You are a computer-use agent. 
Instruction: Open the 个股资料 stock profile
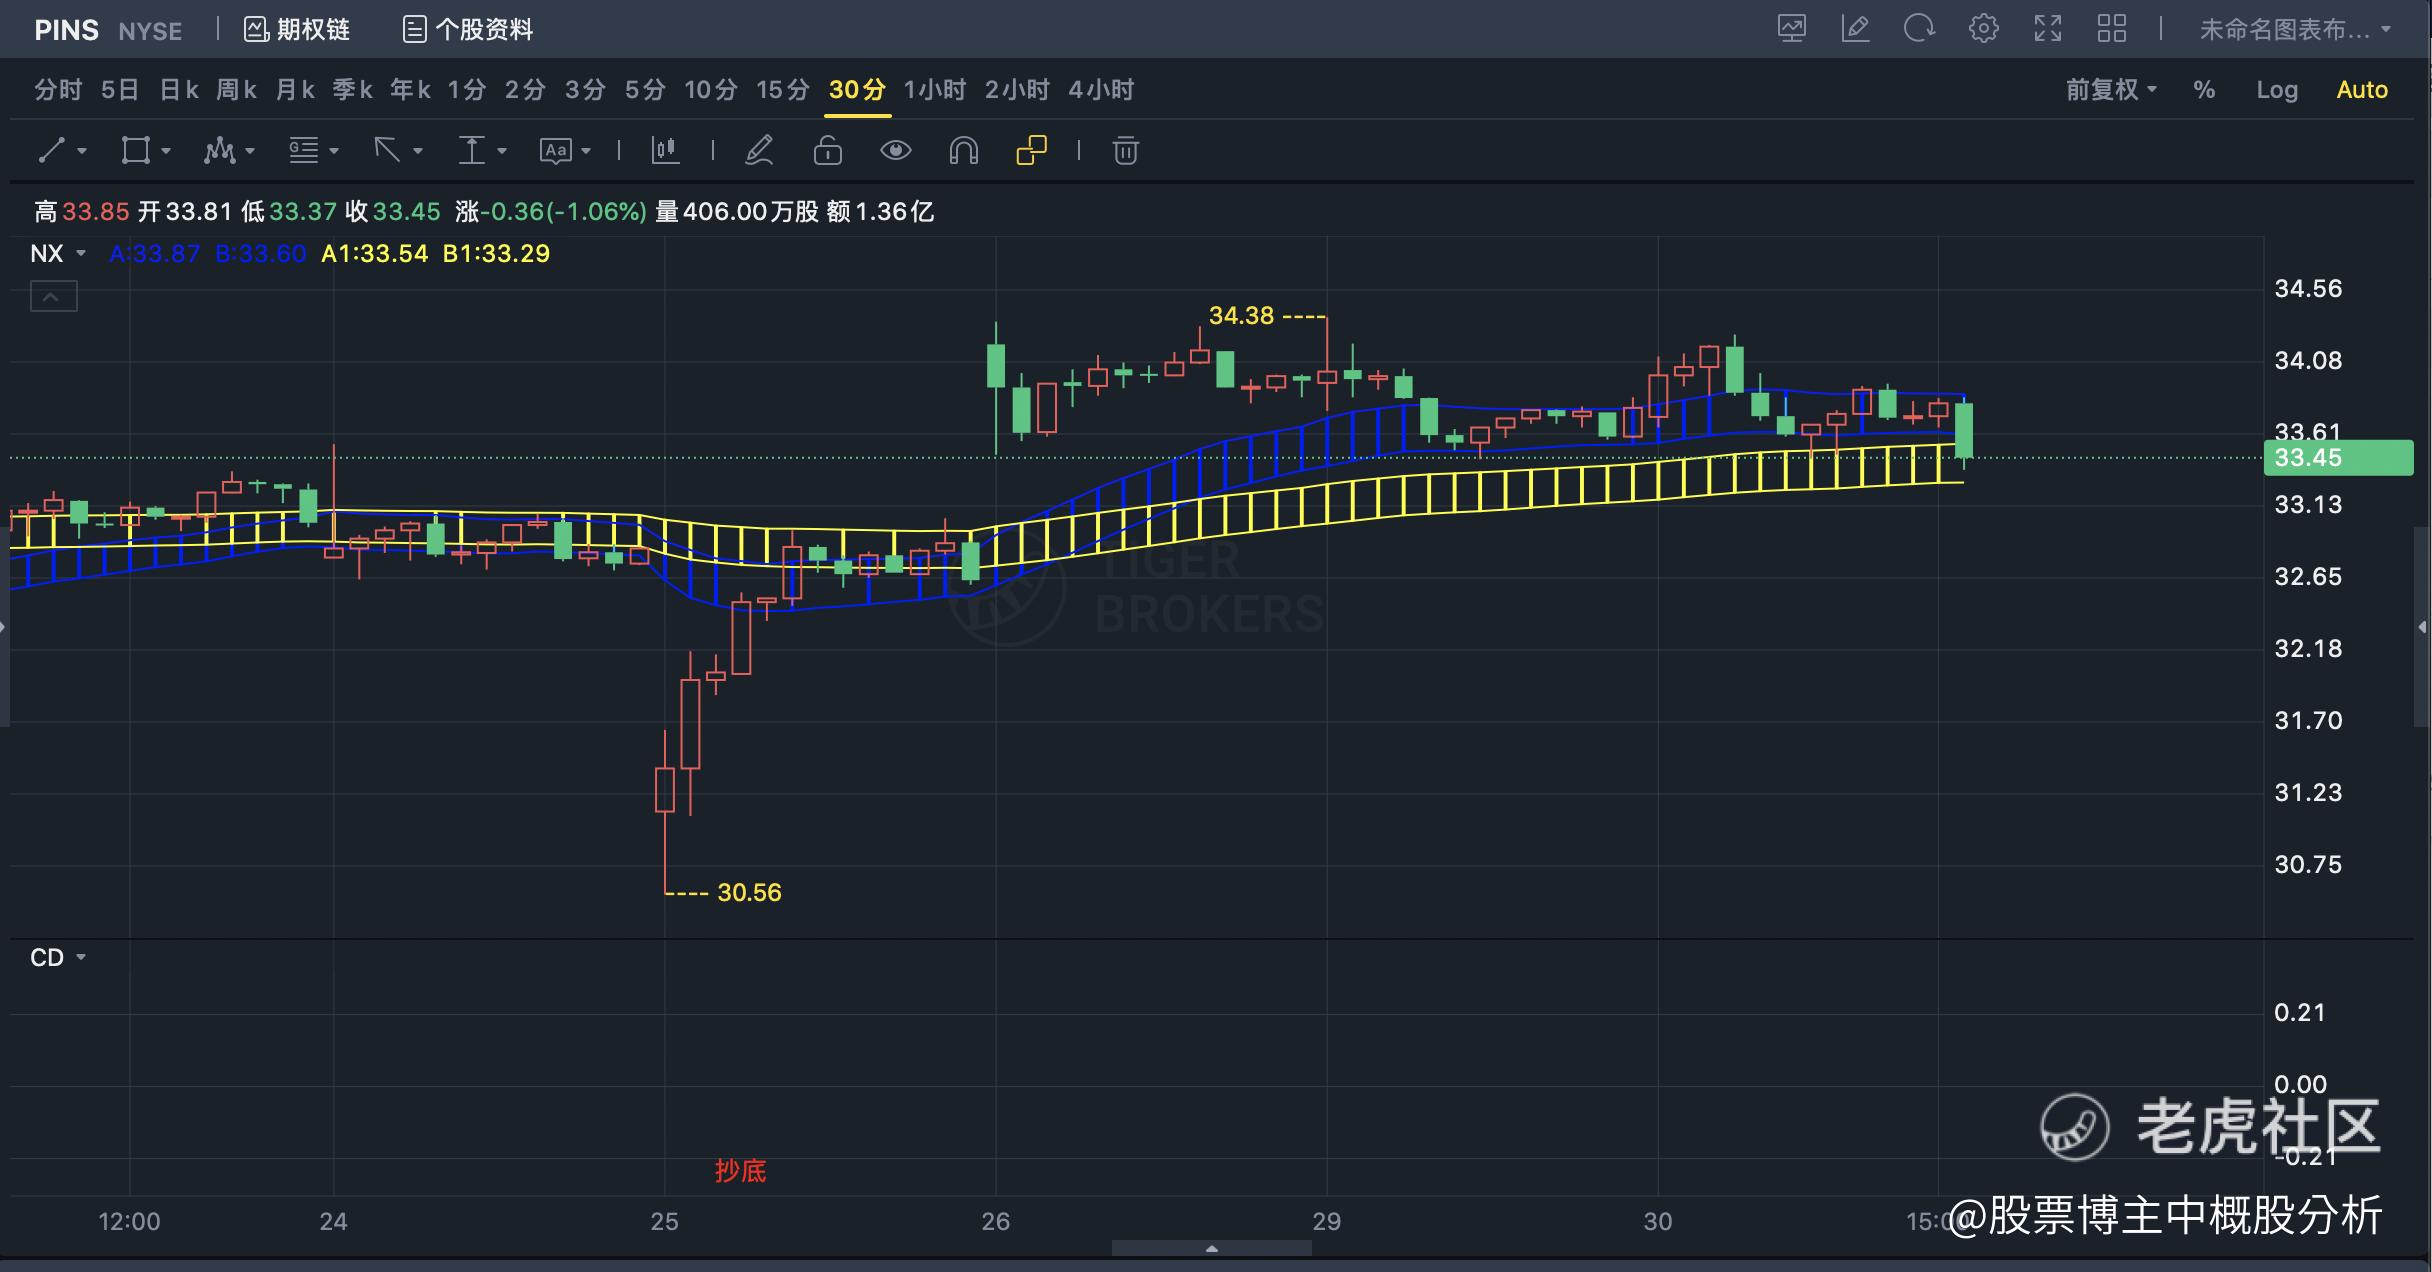[468, 30]
